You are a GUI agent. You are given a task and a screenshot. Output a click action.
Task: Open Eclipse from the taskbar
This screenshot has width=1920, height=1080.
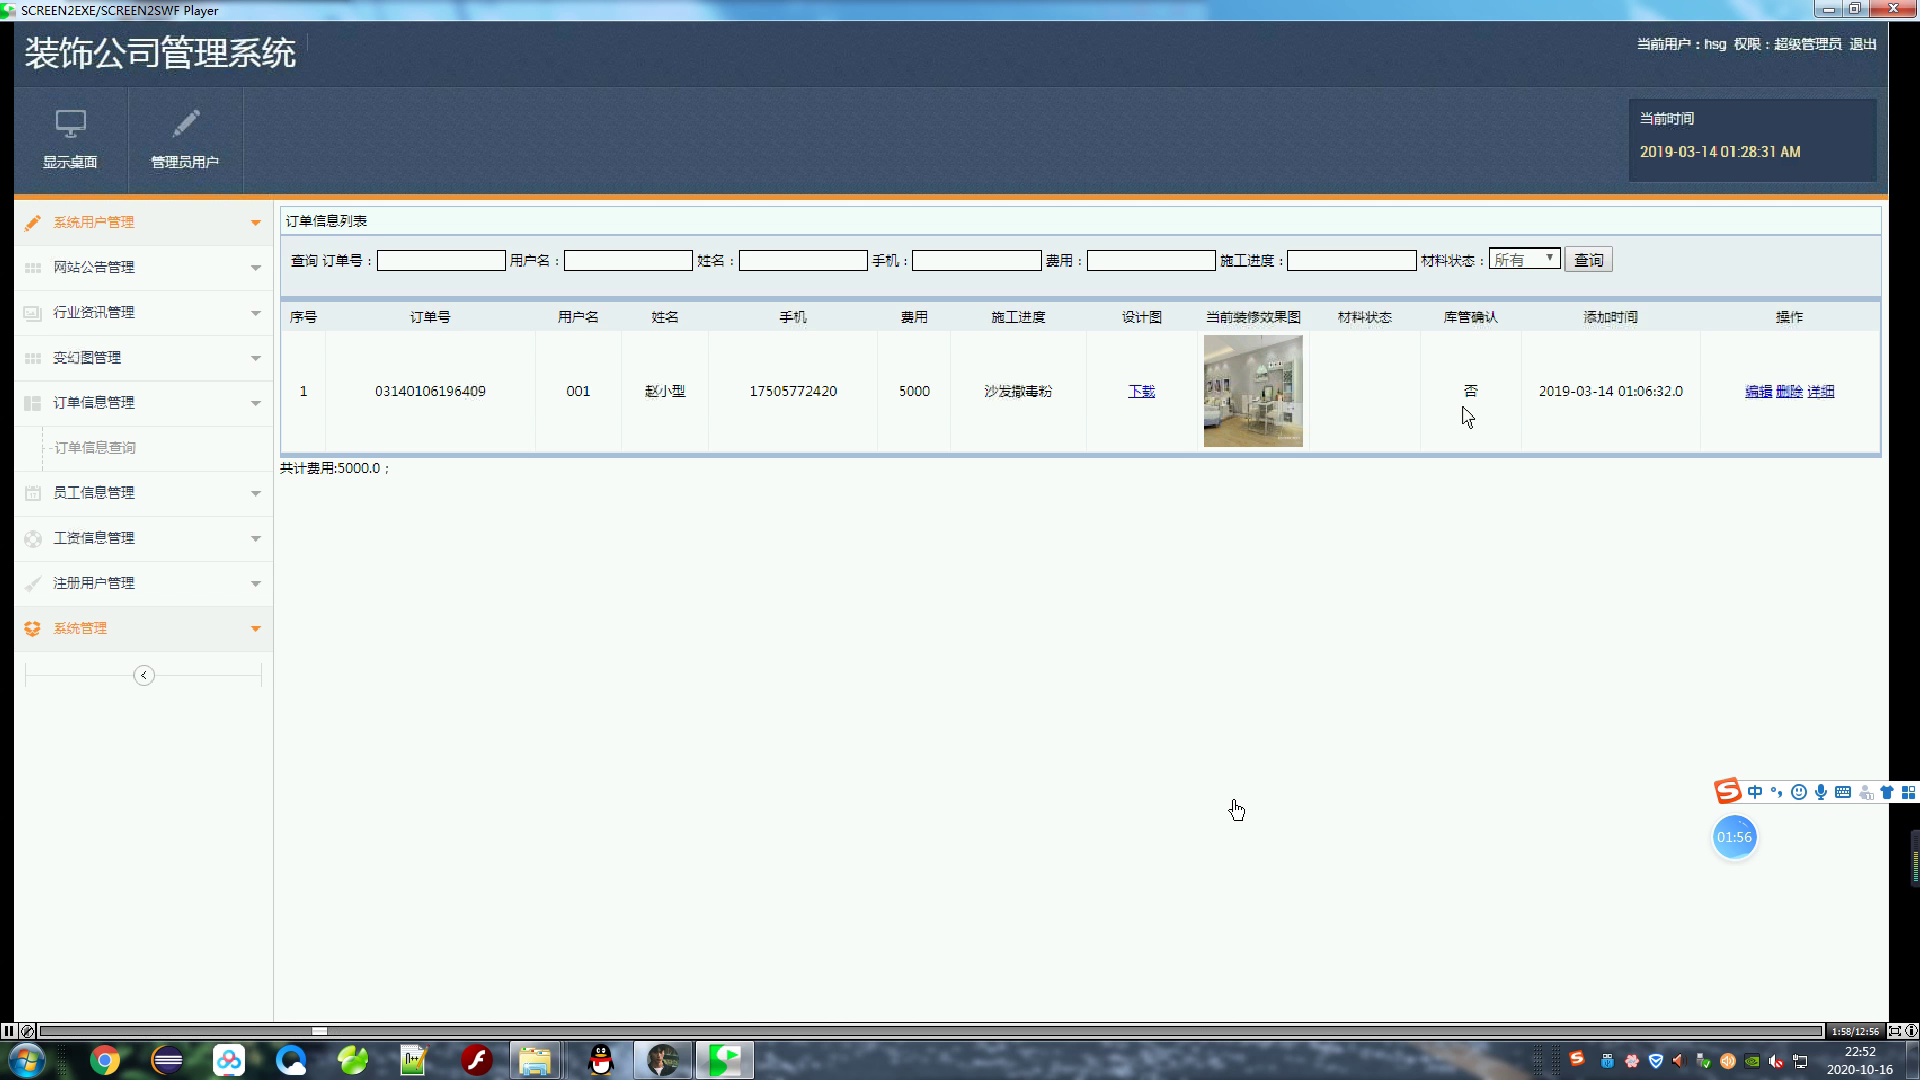[167, 1060]
